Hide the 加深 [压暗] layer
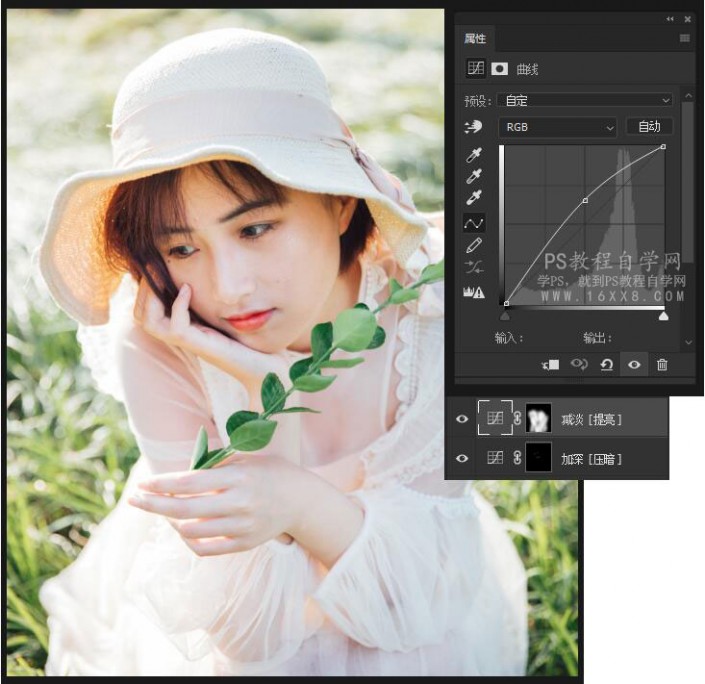 point(462,458)
